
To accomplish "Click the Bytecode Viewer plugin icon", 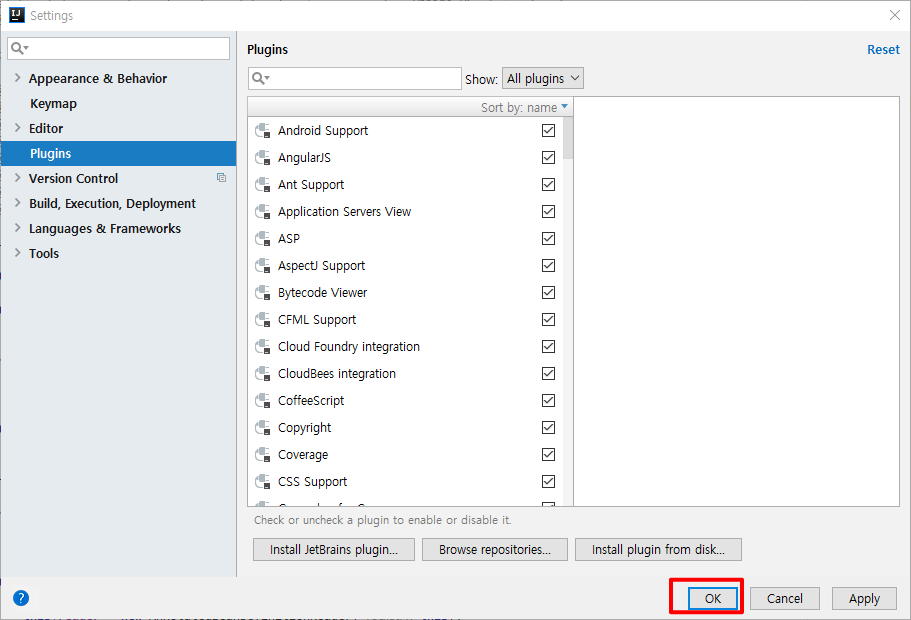I will coord(263,293).
